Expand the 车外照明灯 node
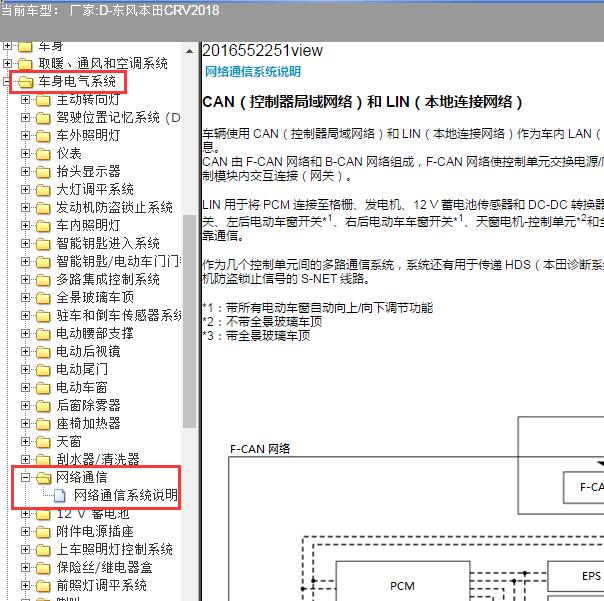The image size is (604, 601). 25,136
